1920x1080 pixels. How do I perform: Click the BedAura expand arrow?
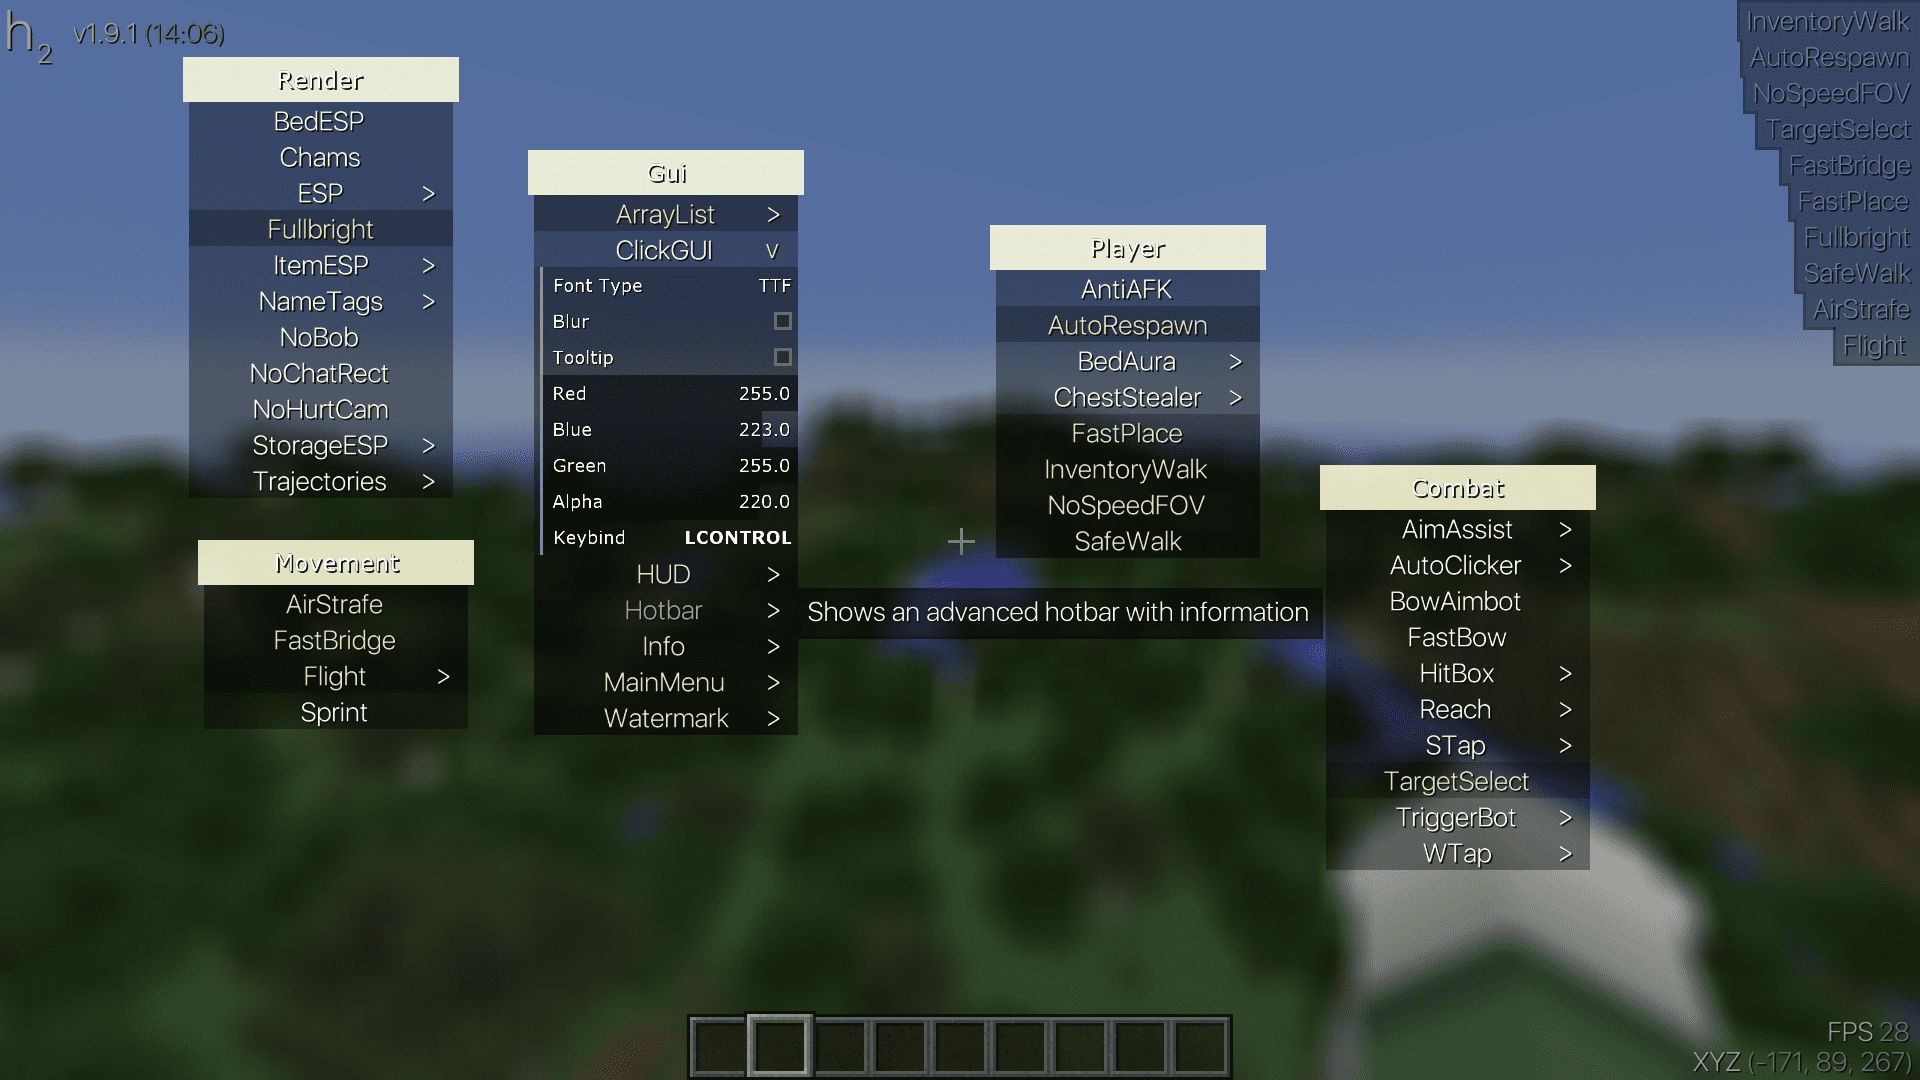point(1236,361)
